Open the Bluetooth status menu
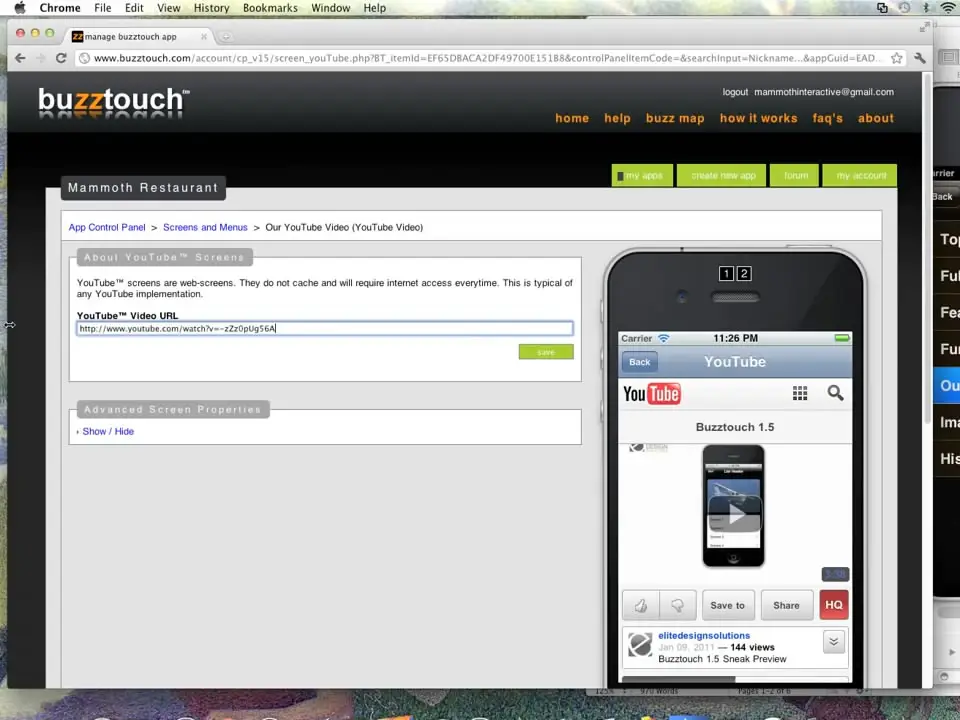960x720 pixels. (926, 8)
